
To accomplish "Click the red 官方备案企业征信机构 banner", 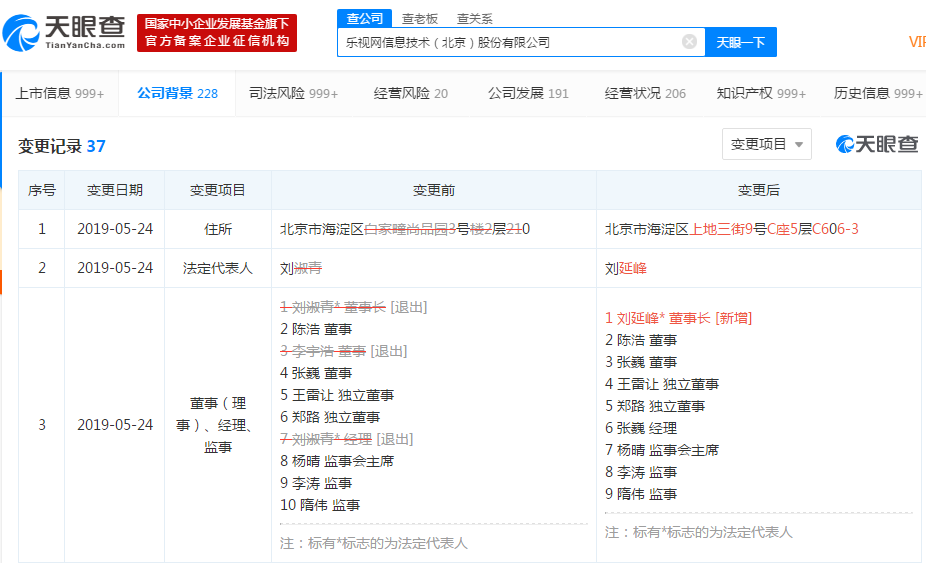I will [217, 33].
